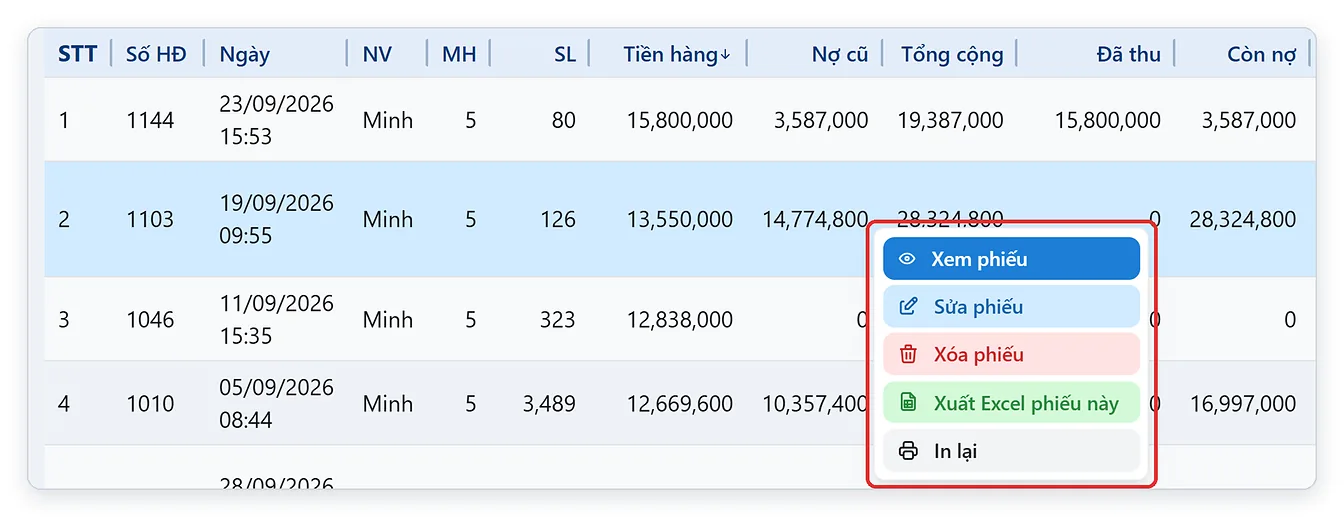Viewport: 1344px width, 517px height.
Task: Click quantity 80 in SL column
Action: click(564, 120)
